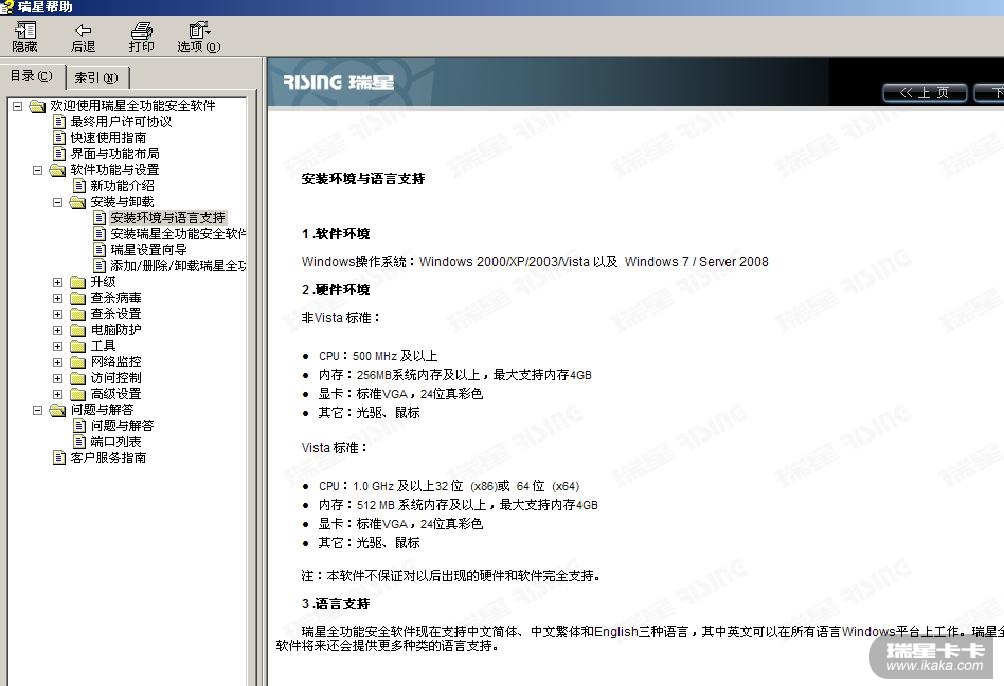Click the page icon beside 安装环境与语言支持
This screenshot has width=1004, height=686.
[x=99, y=218]
